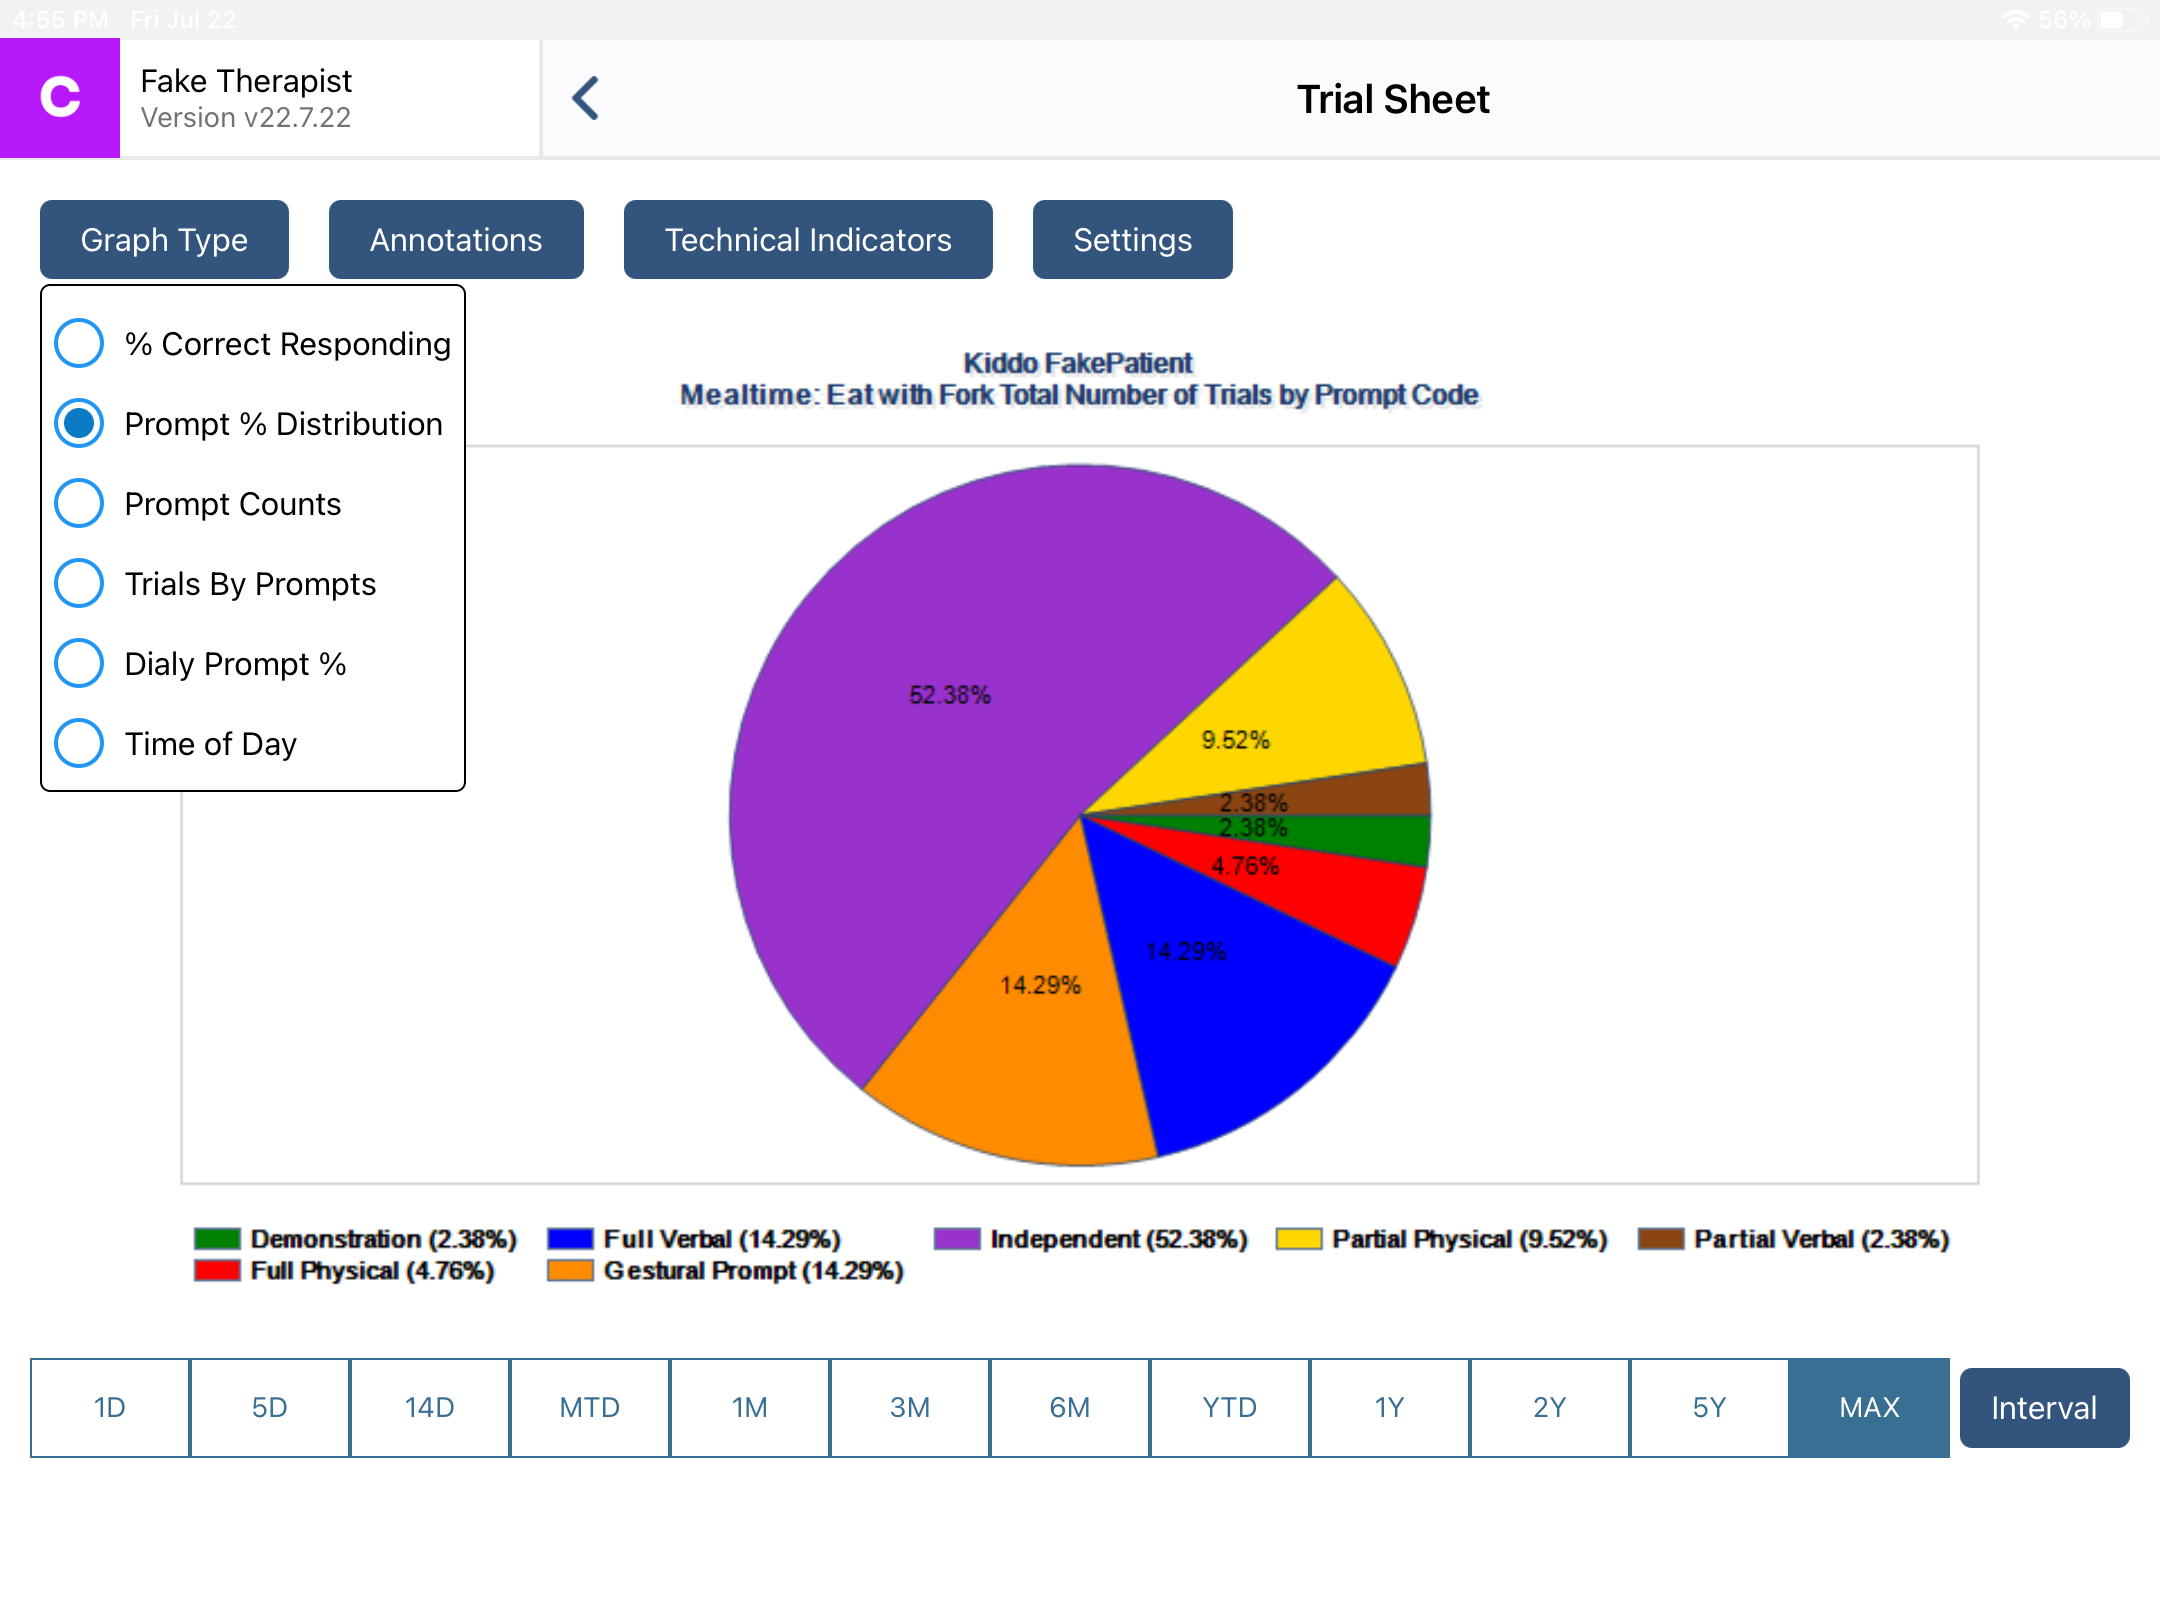The width and height of the screenshot is (2160, 1620).
Task: Switch to the YTD time range
Action: pos(1229,1407)
